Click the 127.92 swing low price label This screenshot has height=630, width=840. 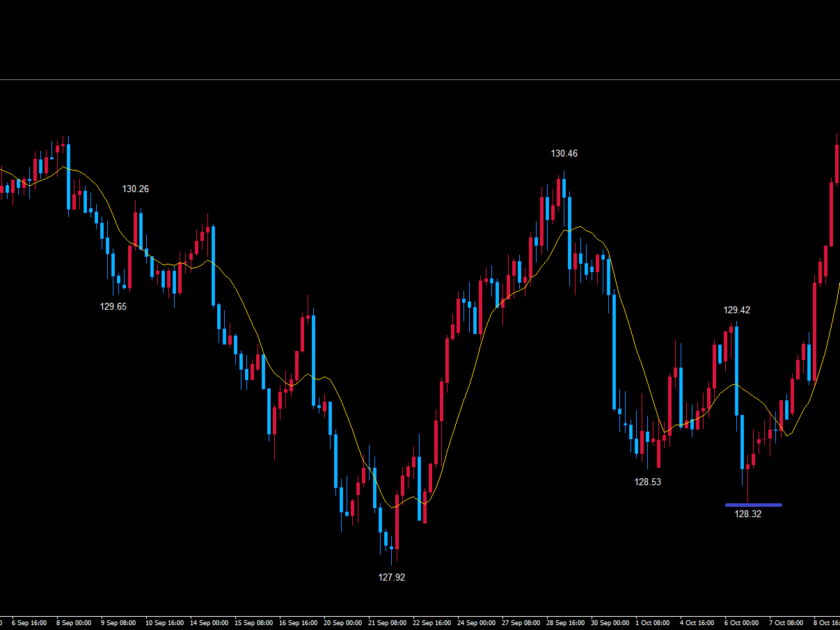click(x=391, y=577)
